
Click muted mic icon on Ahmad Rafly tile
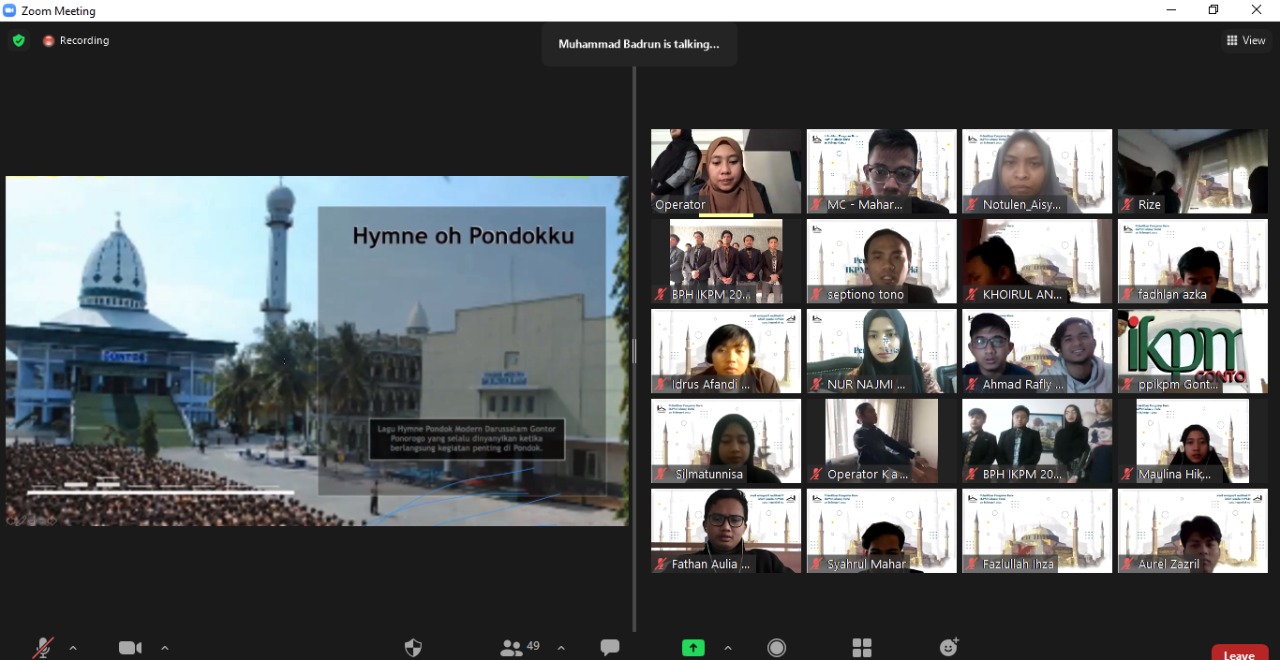coord(971,384)
